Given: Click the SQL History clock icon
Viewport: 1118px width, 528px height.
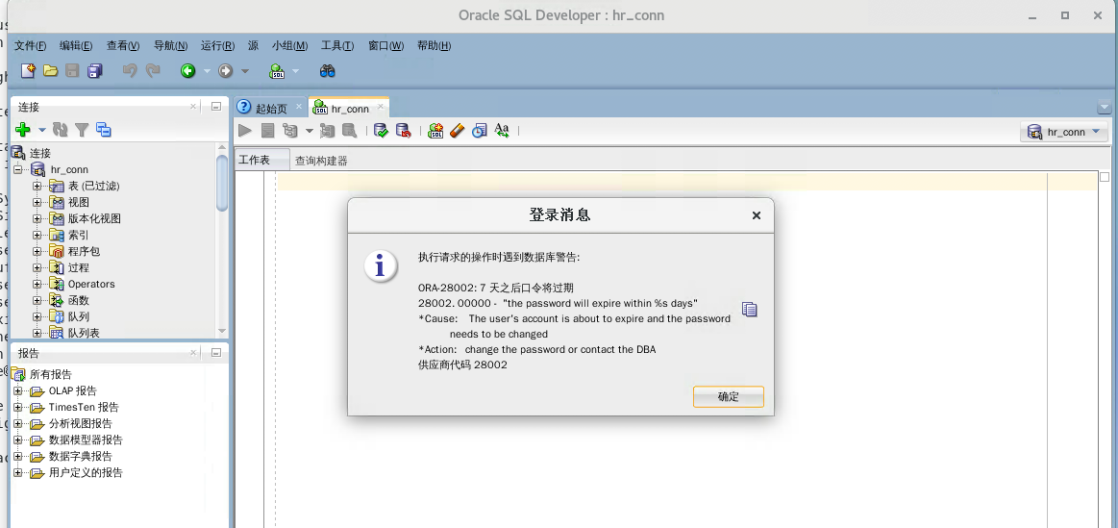Looking at the screenshot, I should point(480,130).
